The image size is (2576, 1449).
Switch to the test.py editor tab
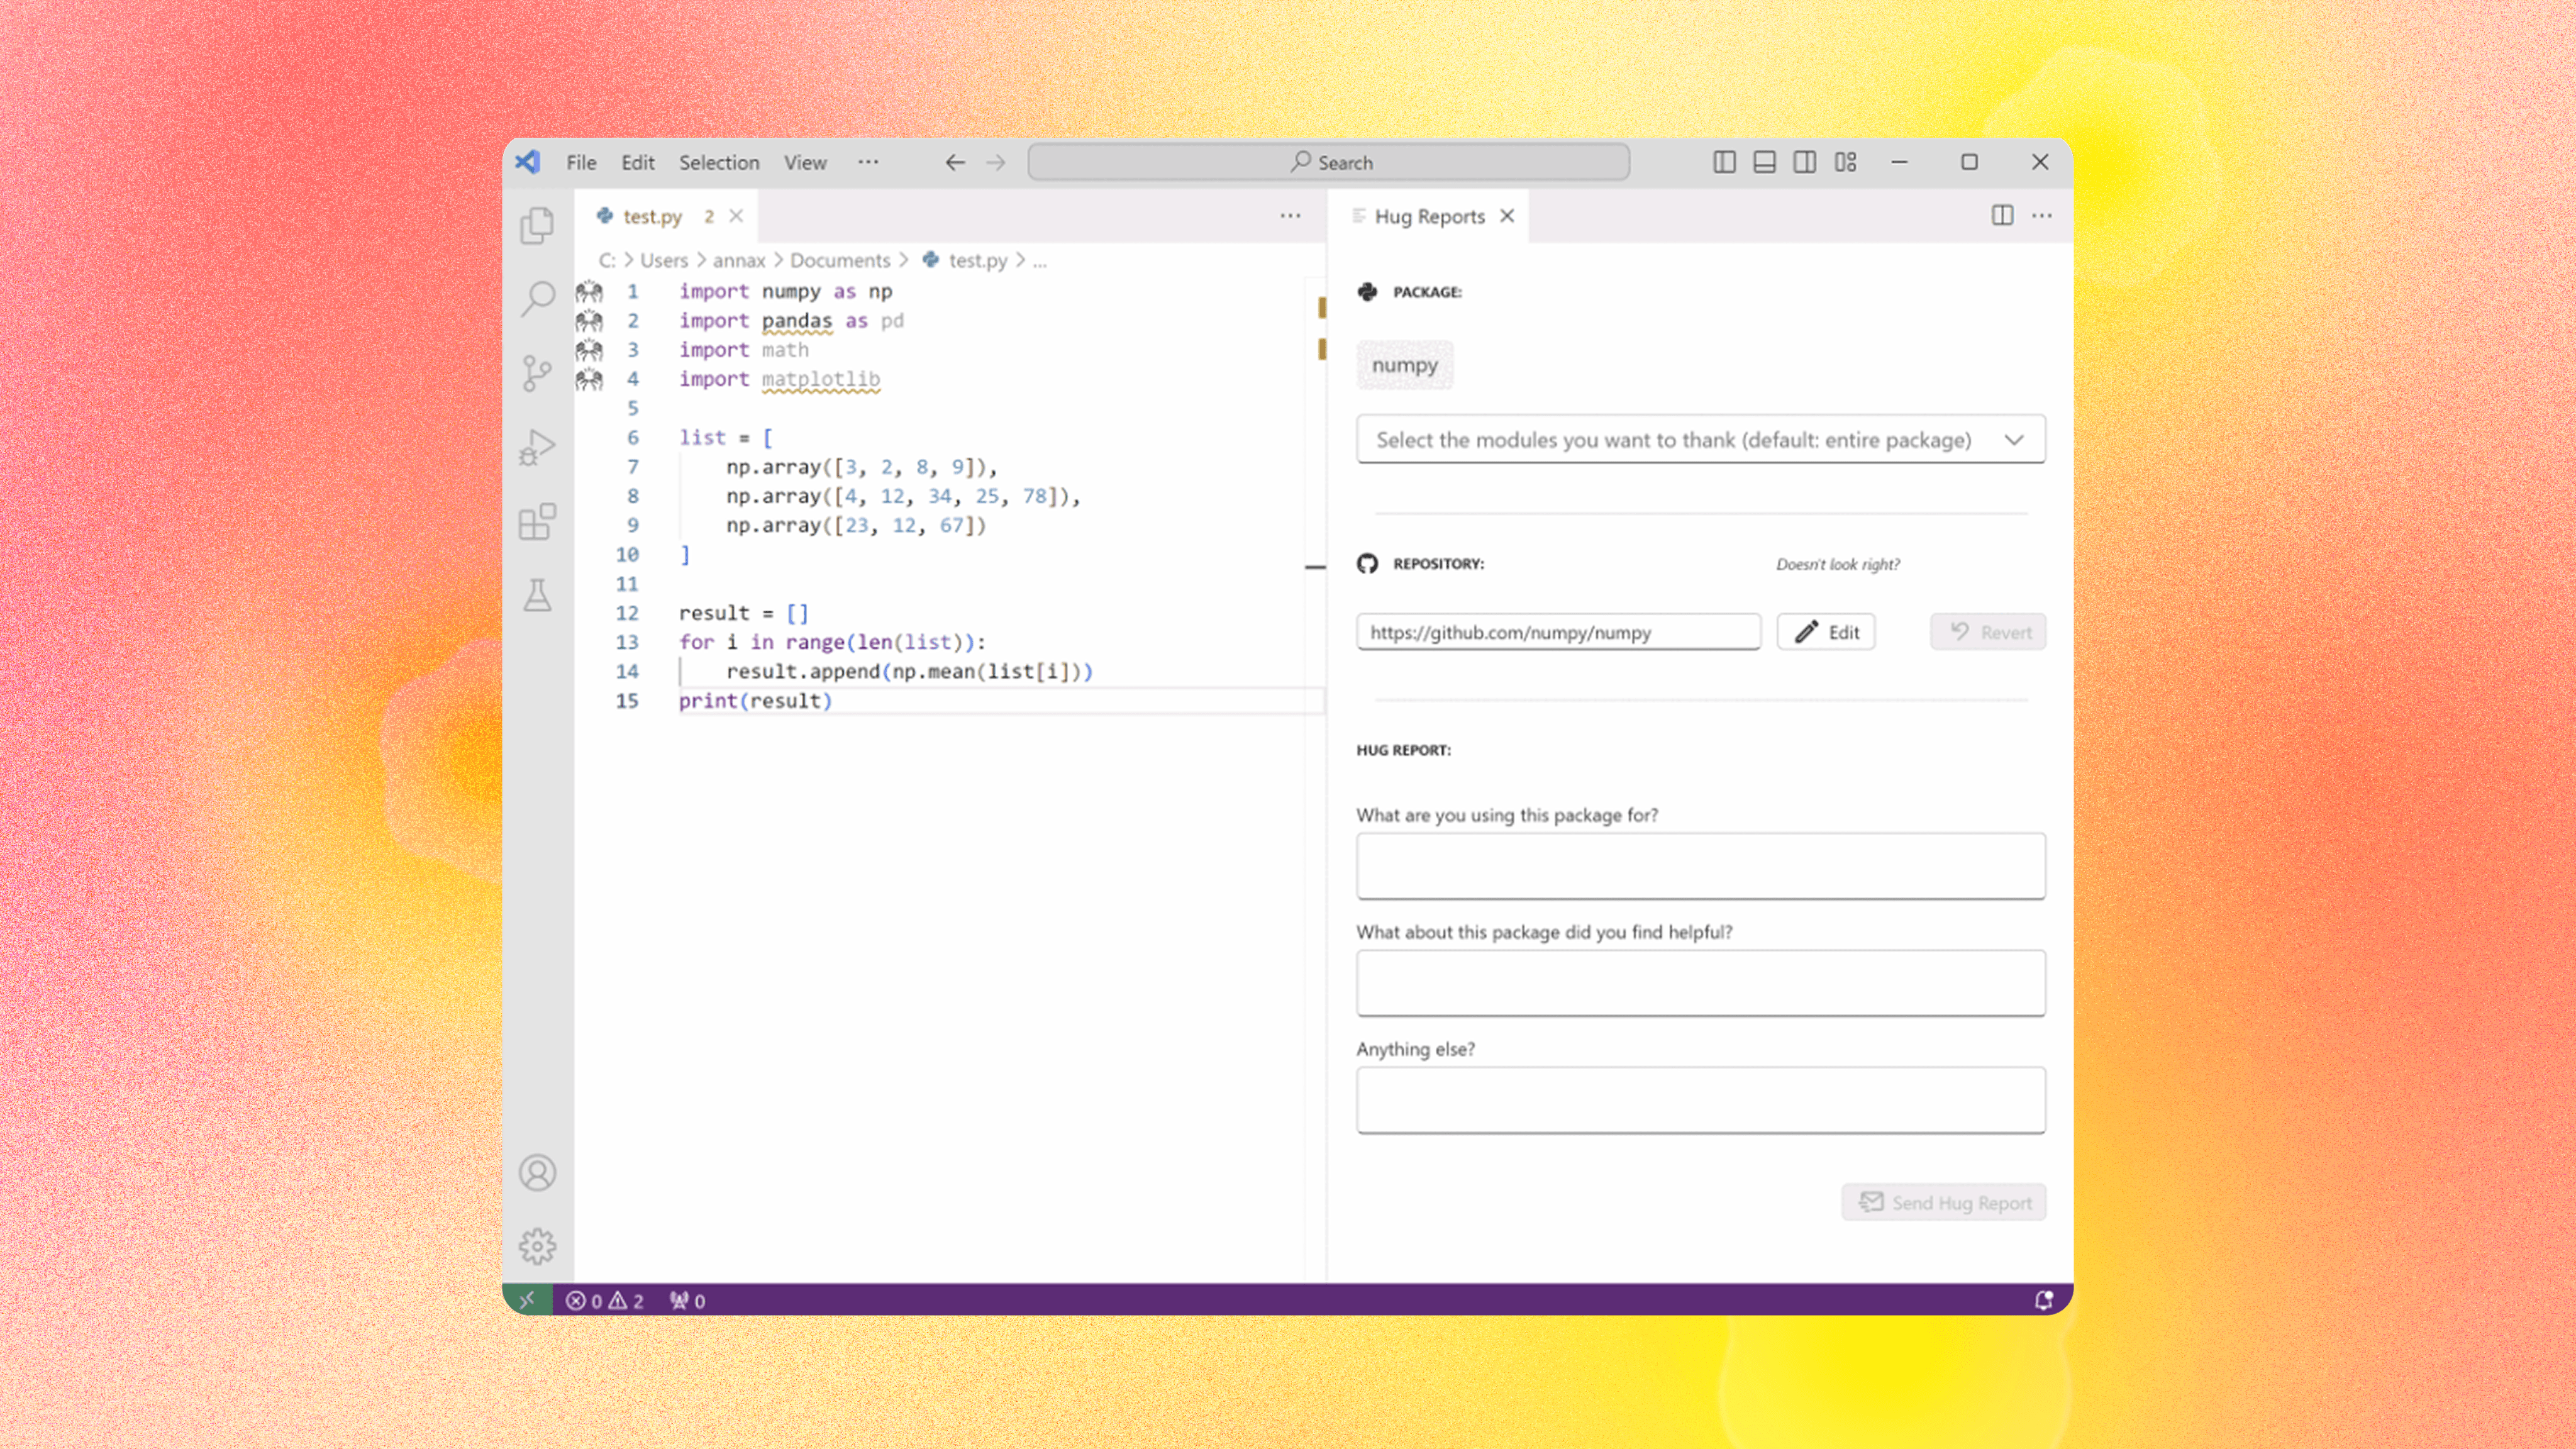coord(652,216)
